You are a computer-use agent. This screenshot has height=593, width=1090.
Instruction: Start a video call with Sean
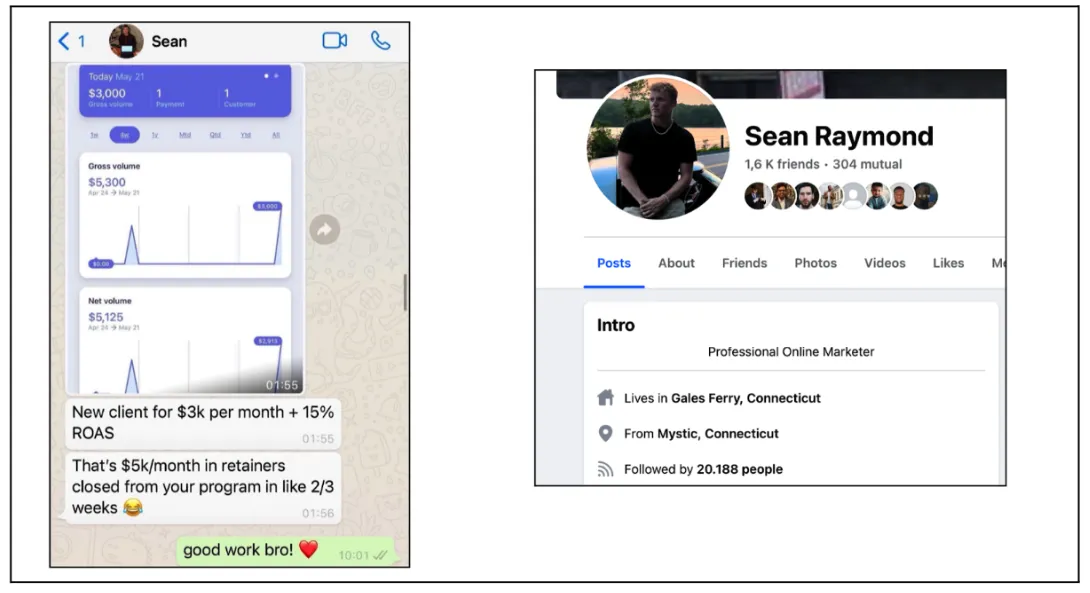(334, 40)
